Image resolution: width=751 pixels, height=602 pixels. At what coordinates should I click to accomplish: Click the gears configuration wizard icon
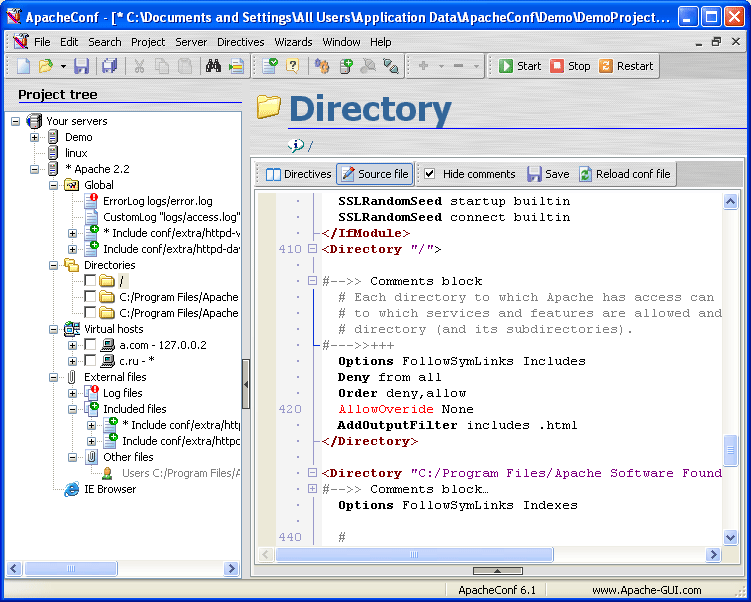pos(322,66)
